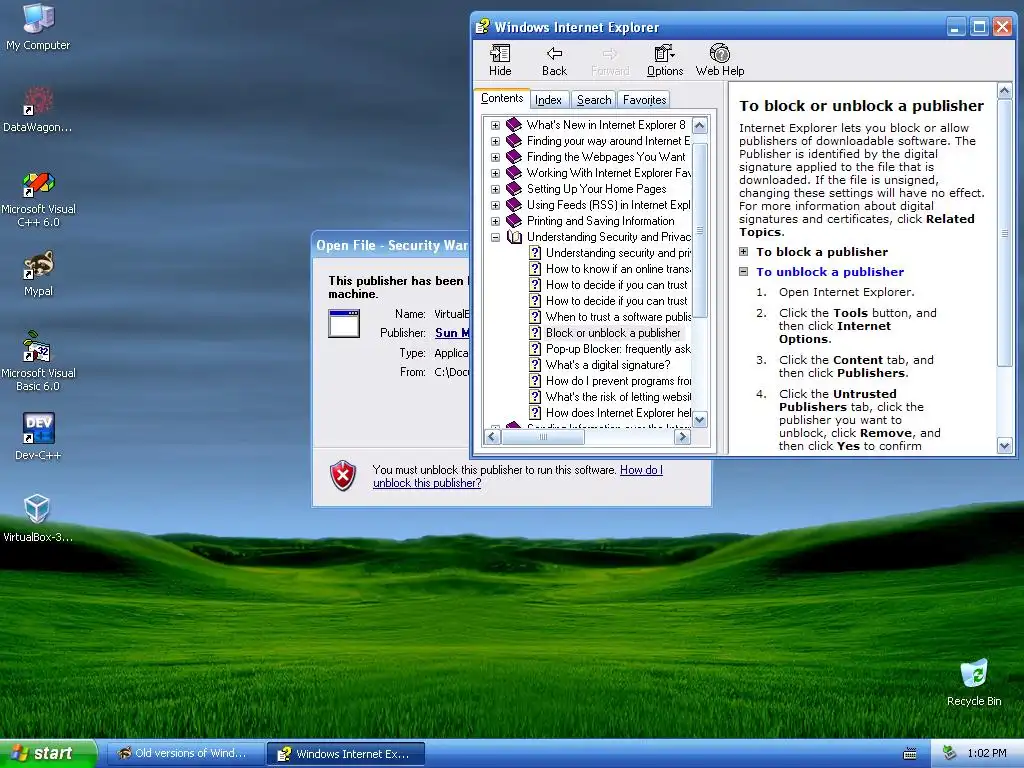Click the safely remove hardware tray icon
Image resolution: width=1024 pixels, height=768 pixels.
tap(950, 753)
